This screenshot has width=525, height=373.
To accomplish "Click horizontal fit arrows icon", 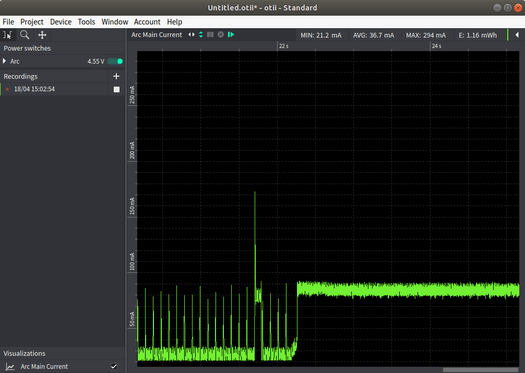I will (x=192, y=34).
